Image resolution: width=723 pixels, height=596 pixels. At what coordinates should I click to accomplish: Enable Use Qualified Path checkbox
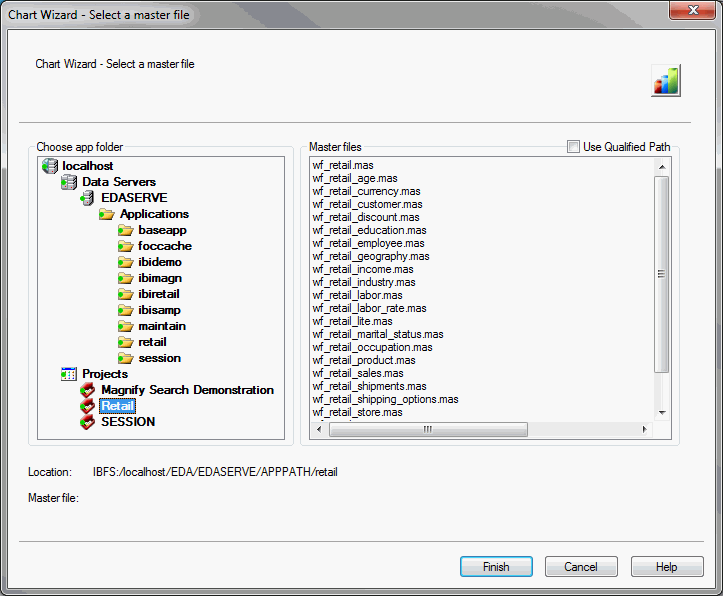pyautogui.click(x=573, y=147)
